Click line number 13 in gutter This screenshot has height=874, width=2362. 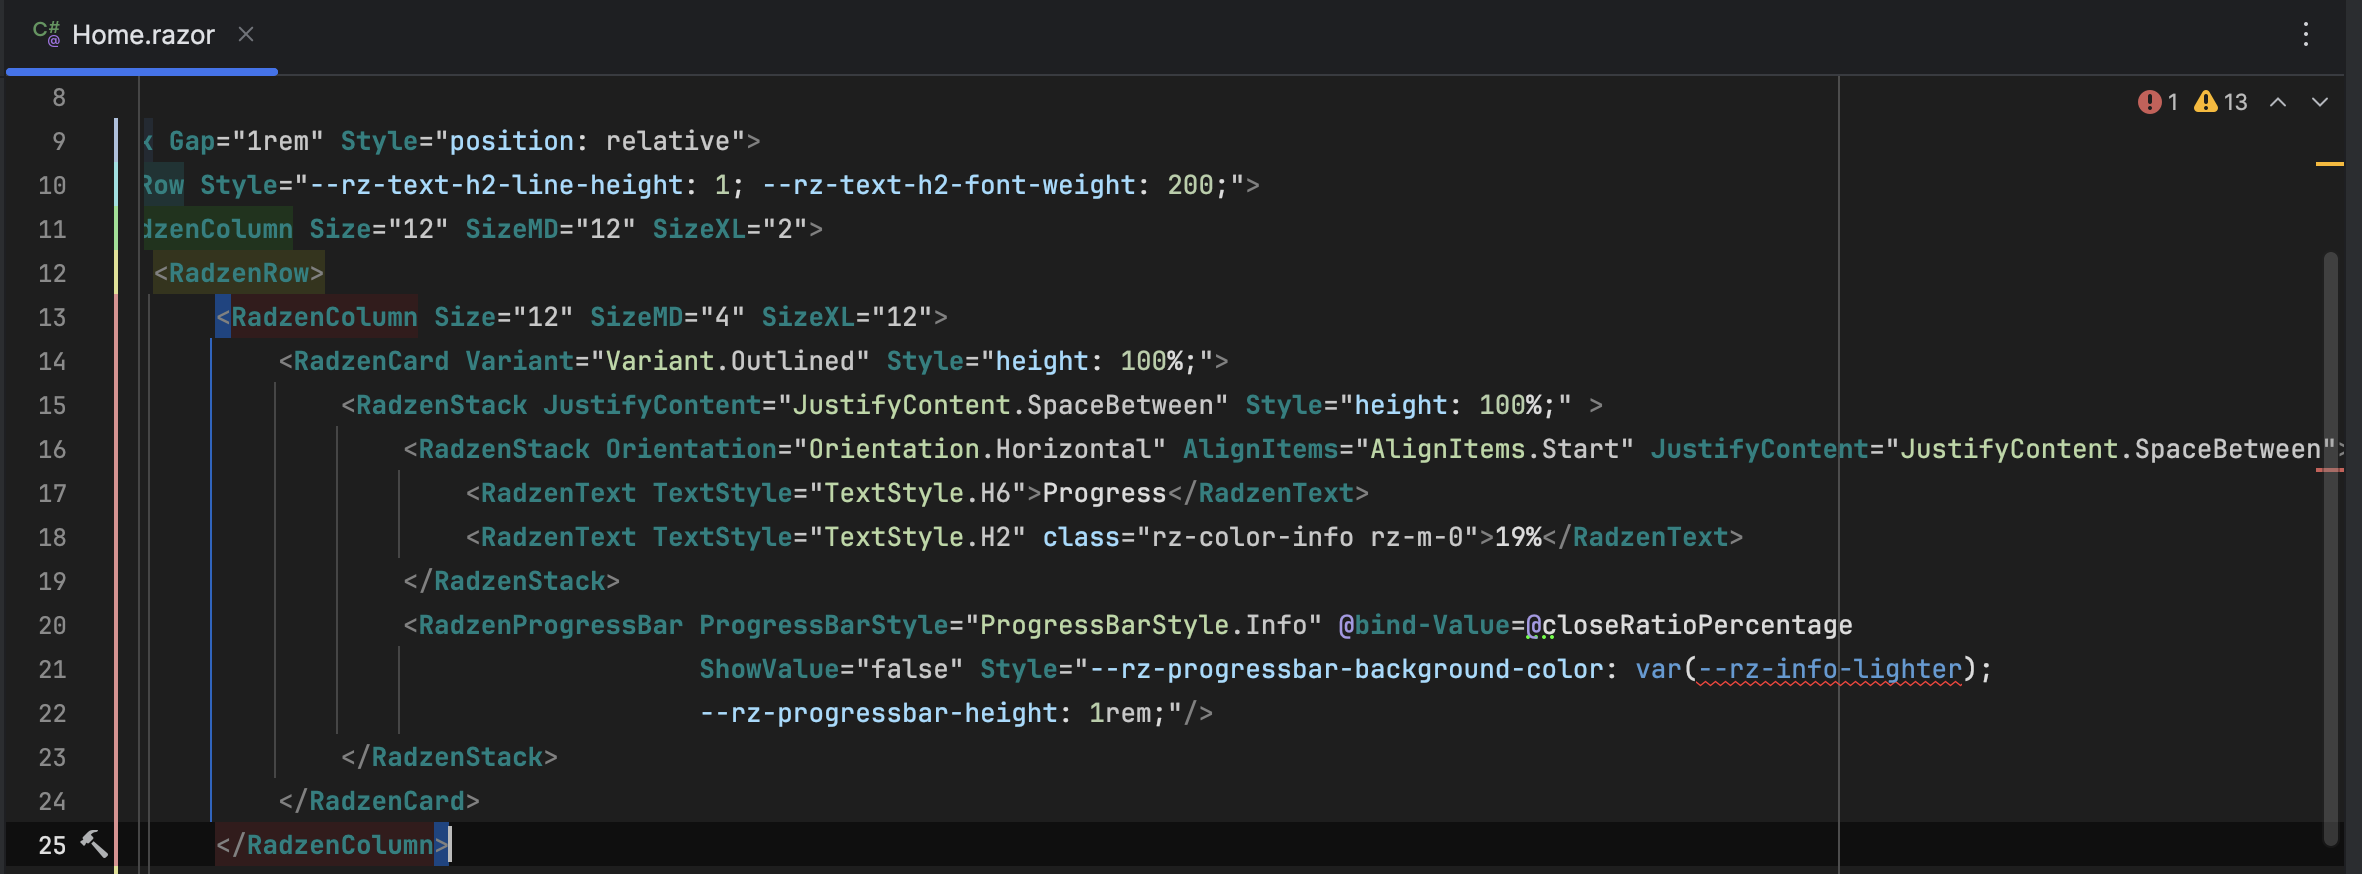[x=52, y=317]
